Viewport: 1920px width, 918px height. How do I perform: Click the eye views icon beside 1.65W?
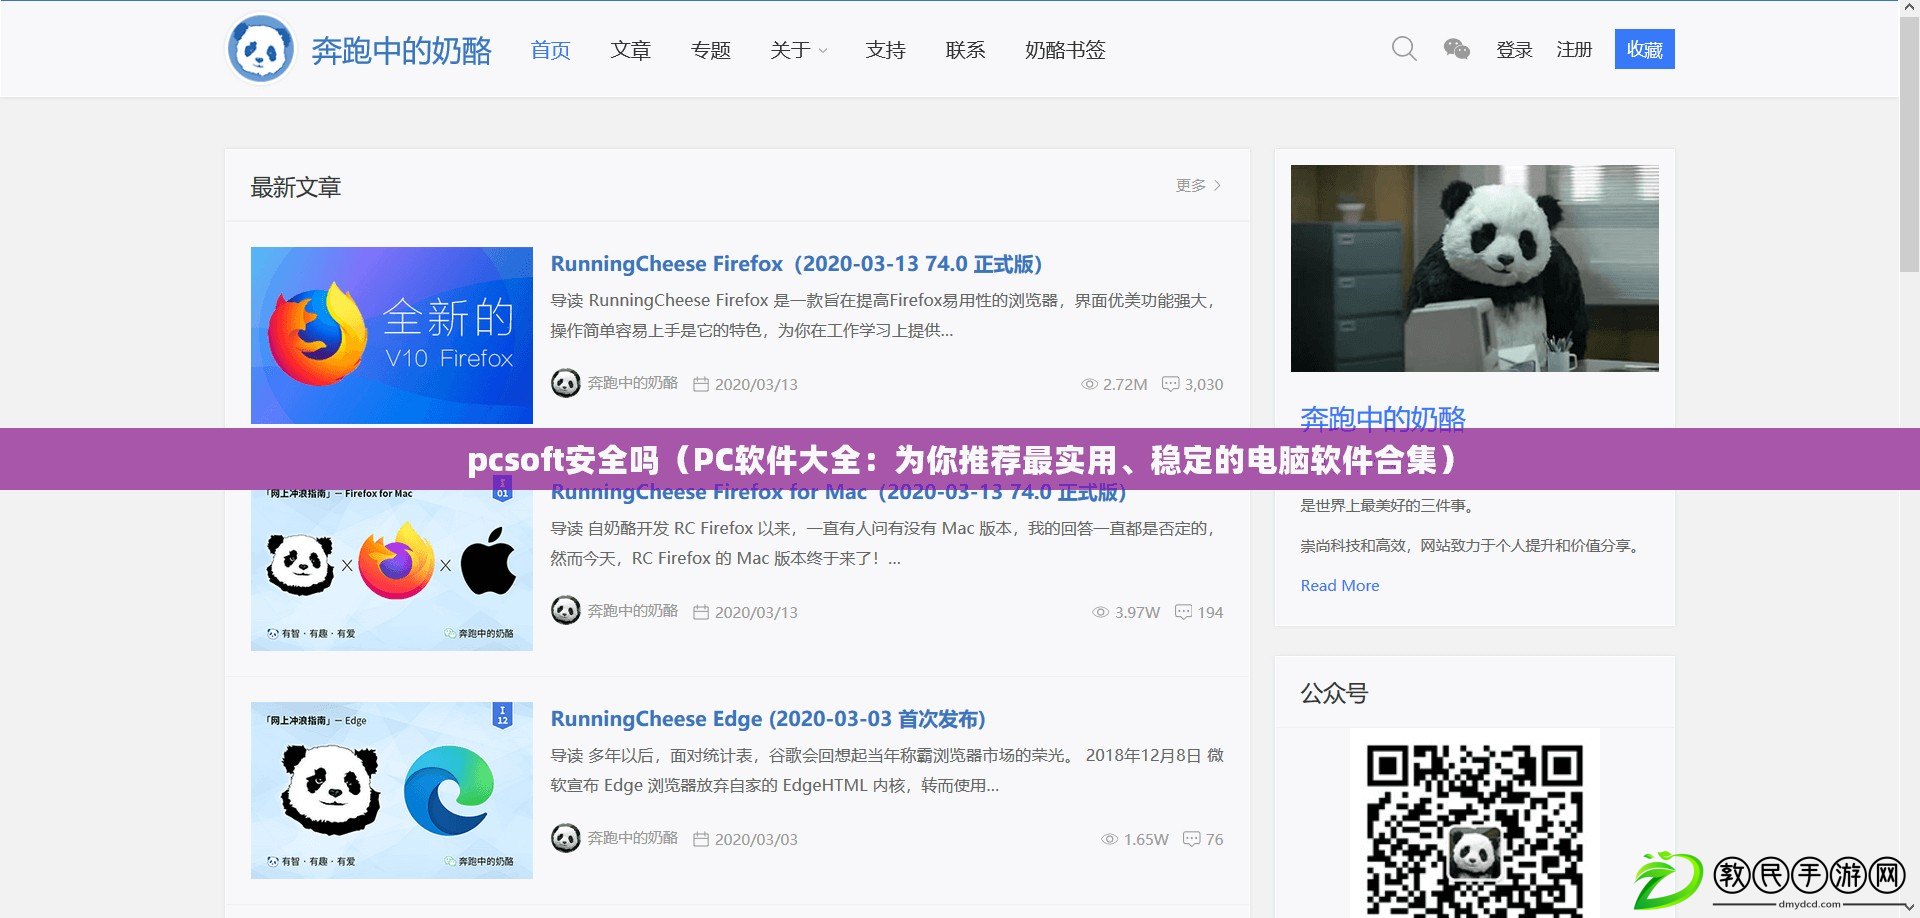(x=1109, y=839)
